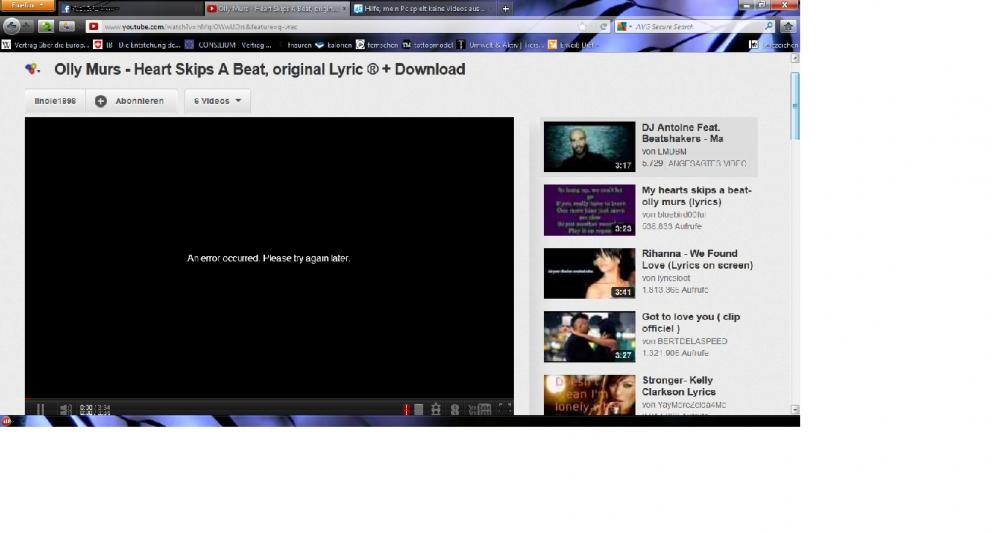Screen dimensions: 1000x533
Task: Open the browser home icon
Action: [x=788, y=26]
